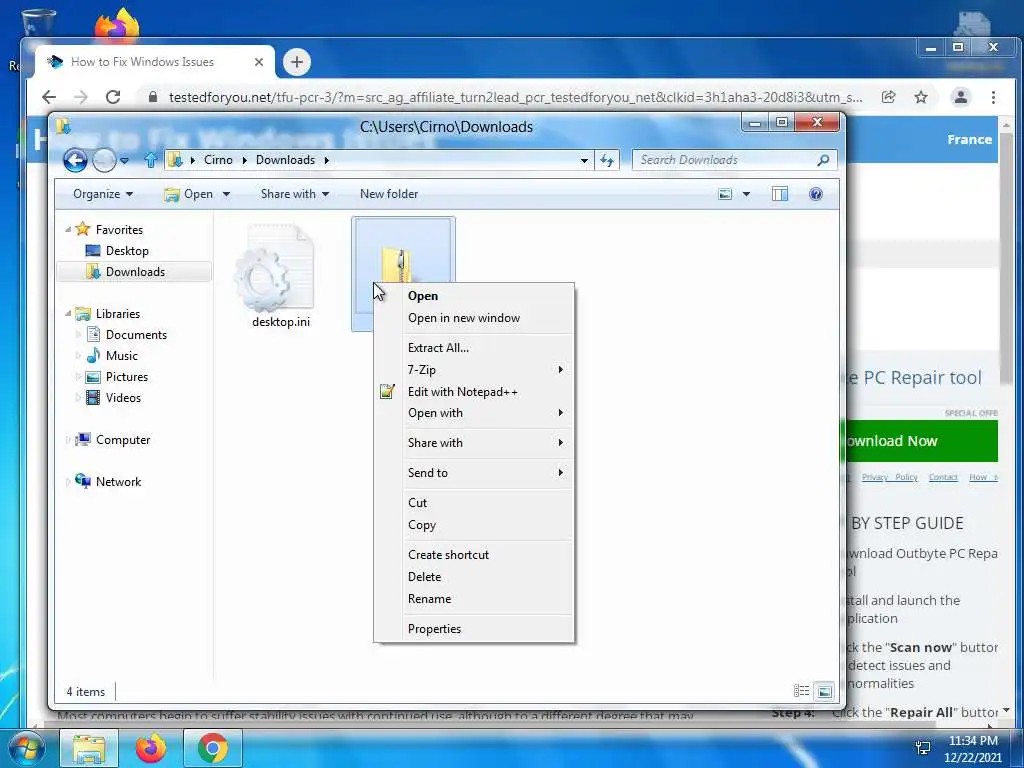1024x768 pixels.
Task: Open the Windows Start button
Action: 25,748
